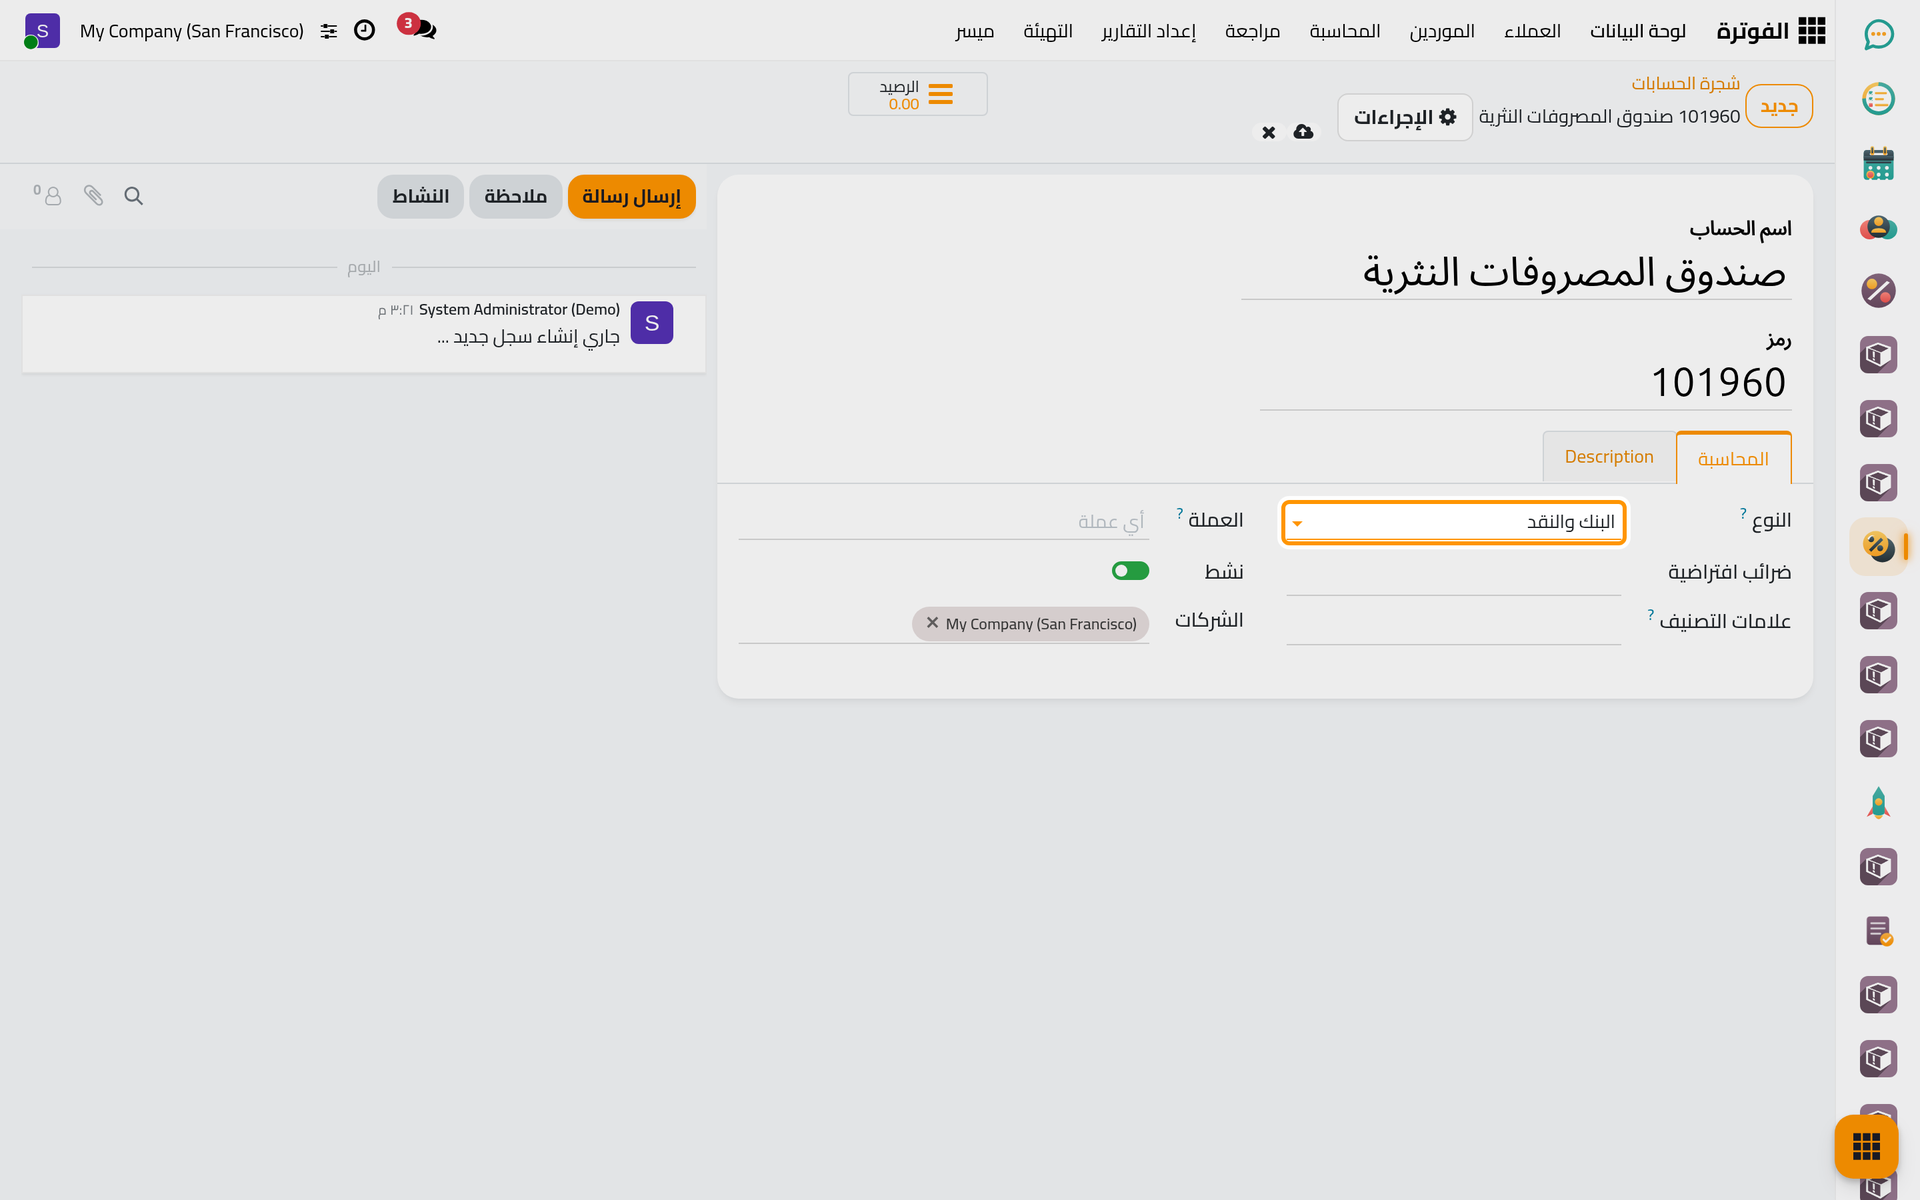Open the Discuss chat bubble sidebar icon
The image size is (1920, 1200).
1878,35
